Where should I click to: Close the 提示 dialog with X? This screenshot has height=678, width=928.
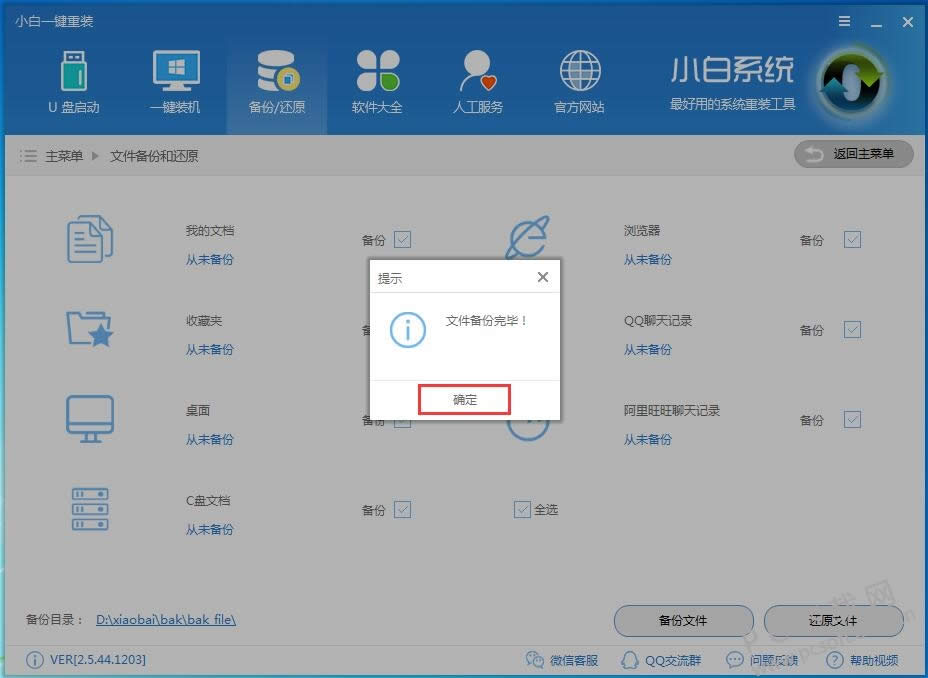[543, 277]
